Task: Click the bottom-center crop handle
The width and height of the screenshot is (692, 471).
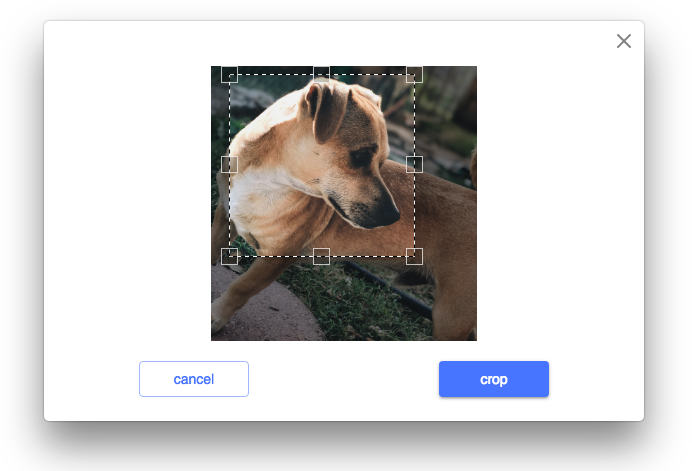Action: tap(321, 256)
